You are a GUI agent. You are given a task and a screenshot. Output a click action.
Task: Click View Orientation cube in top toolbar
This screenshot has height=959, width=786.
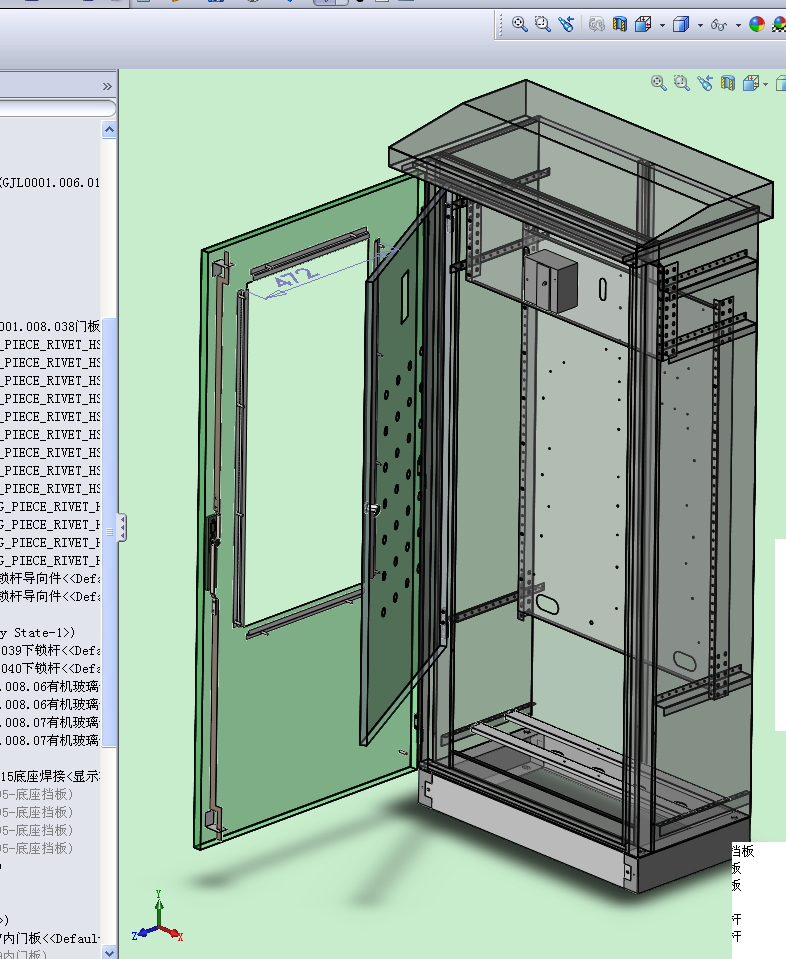[x=643, y=24]
